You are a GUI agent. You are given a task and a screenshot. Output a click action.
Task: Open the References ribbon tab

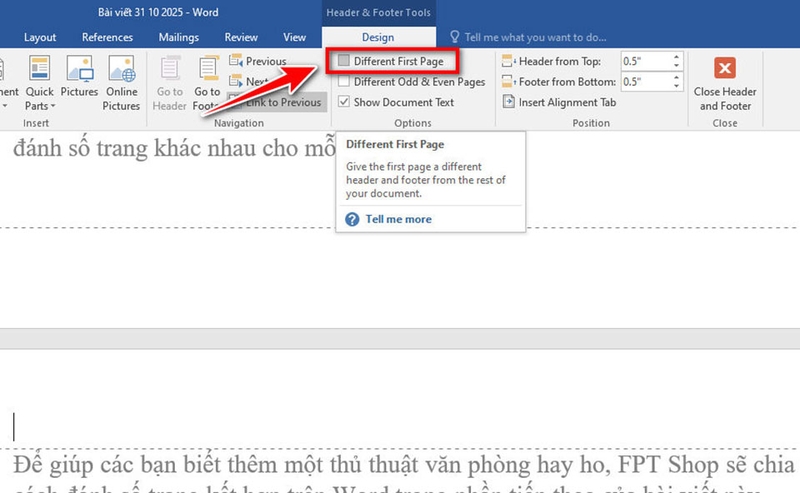(107, 37)
